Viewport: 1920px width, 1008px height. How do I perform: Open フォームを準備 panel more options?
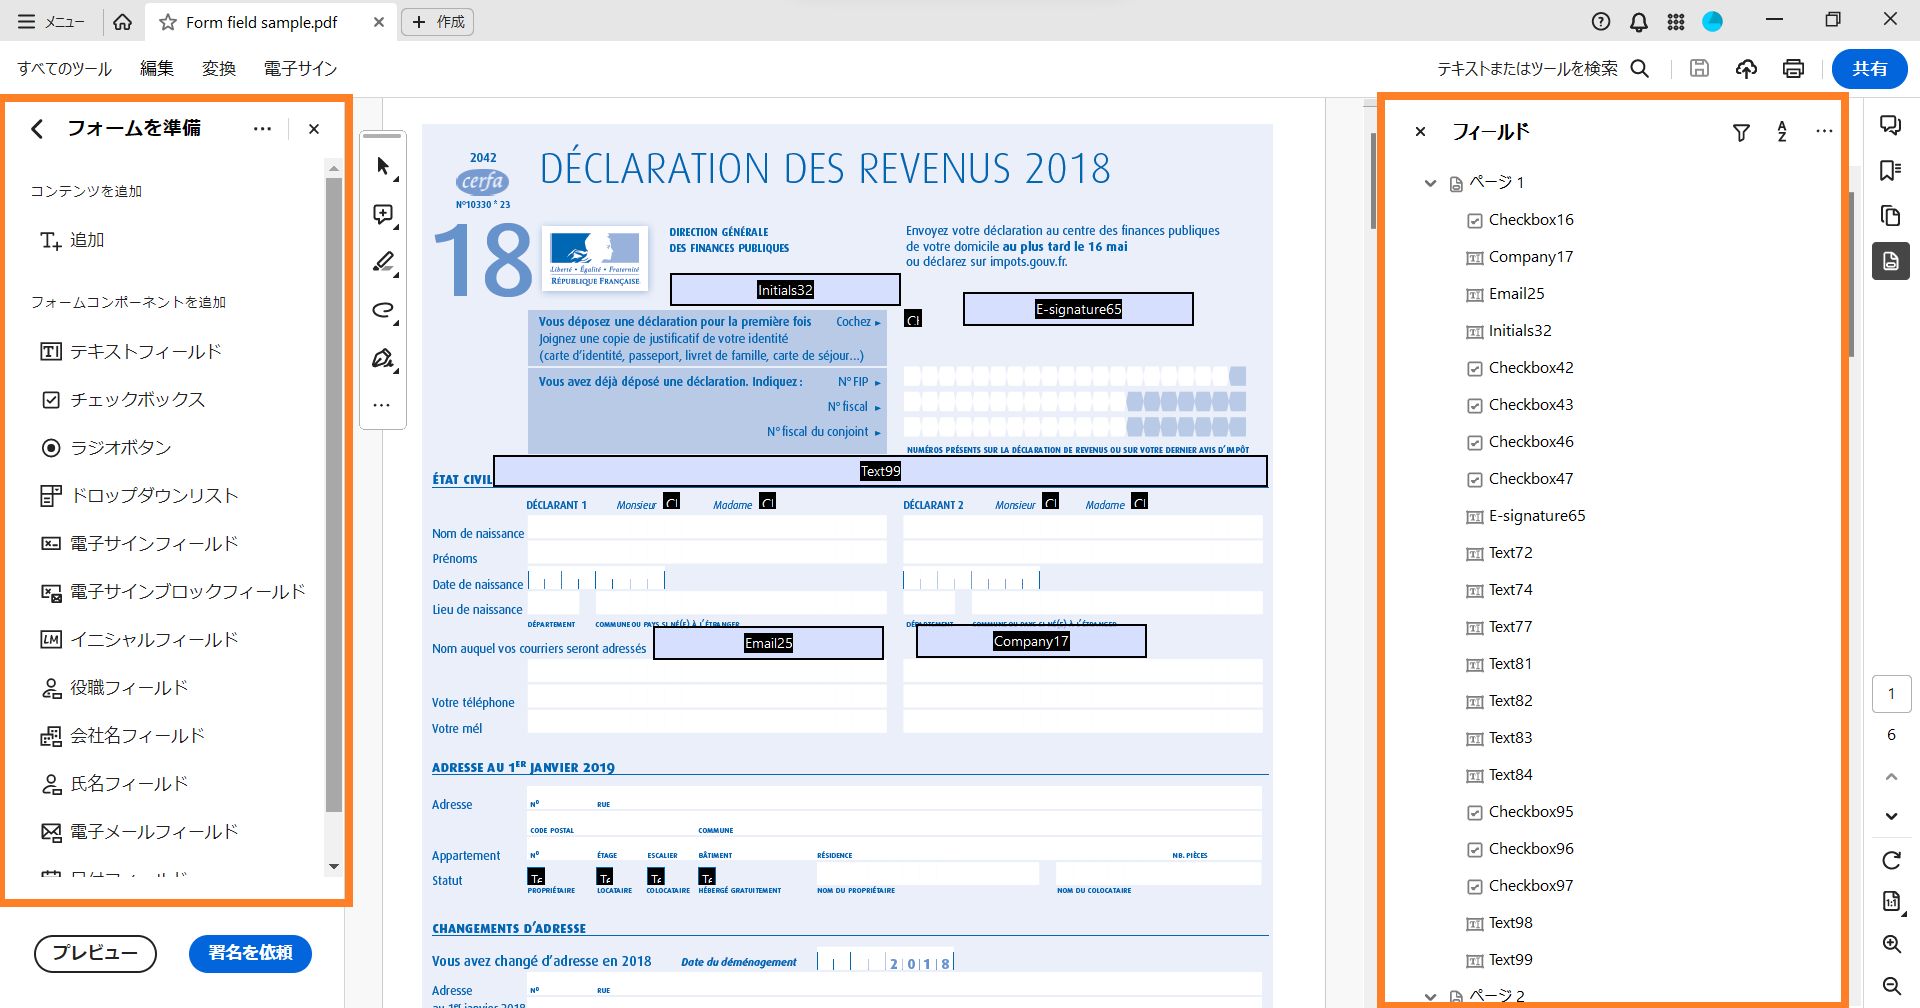[262, 128]
